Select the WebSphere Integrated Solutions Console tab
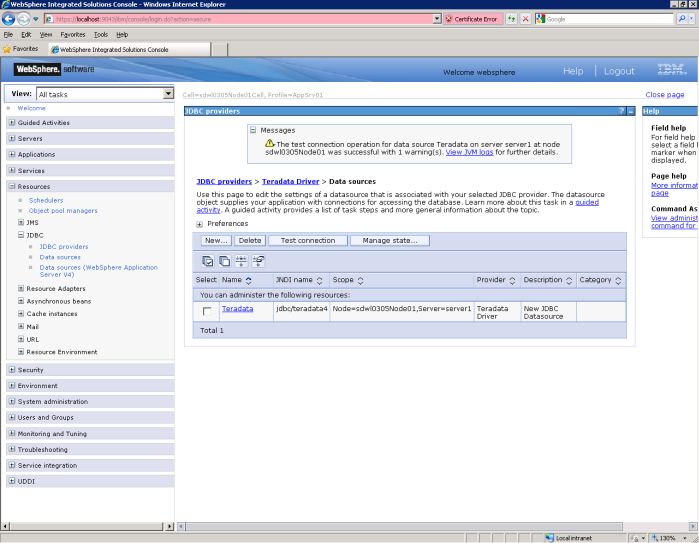The height and width of the screenshot is (543, 699). pyautogui.click(x=129, y=49)
